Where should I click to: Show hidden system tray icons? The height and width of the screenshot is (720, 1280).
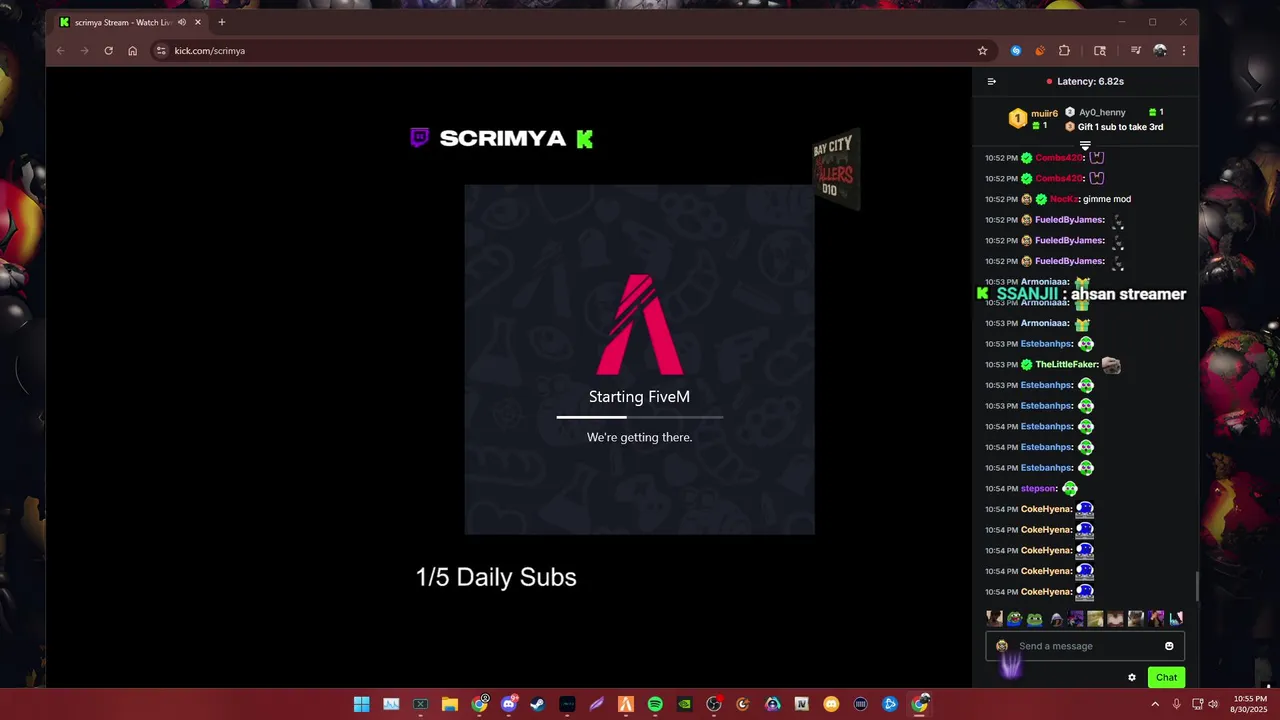(x=1155, y=704)
